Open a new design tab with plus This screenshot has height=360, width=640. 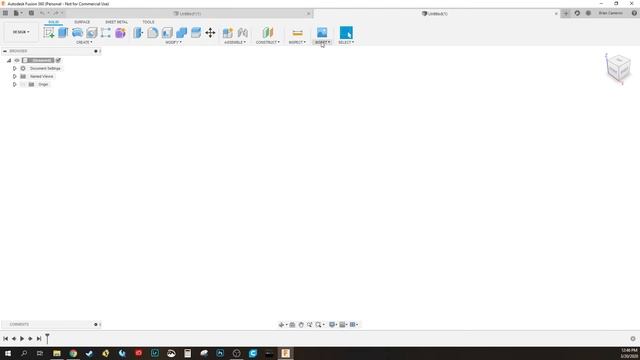point(566,13)
